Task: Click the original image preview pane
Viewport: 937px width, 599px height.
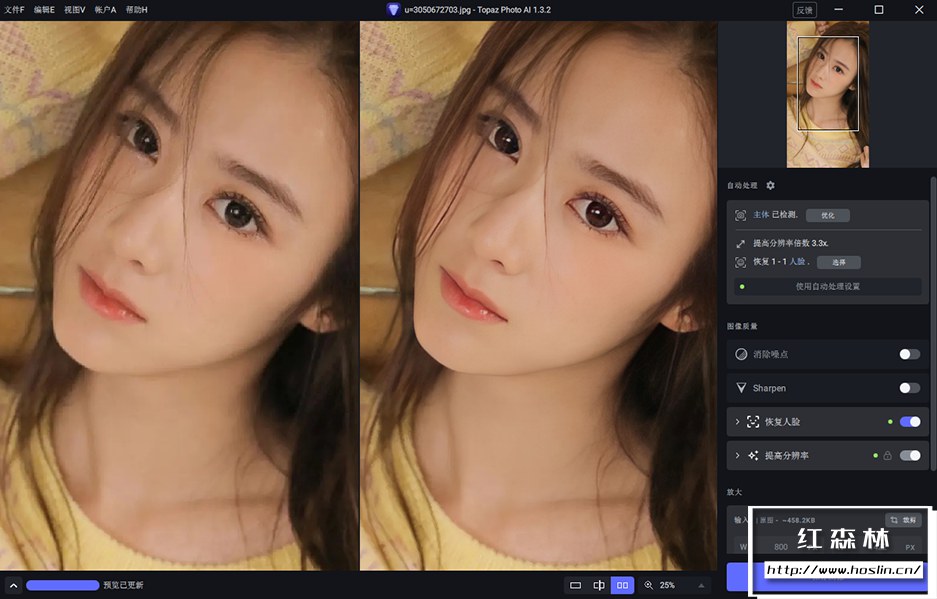Action: (179, 295)
